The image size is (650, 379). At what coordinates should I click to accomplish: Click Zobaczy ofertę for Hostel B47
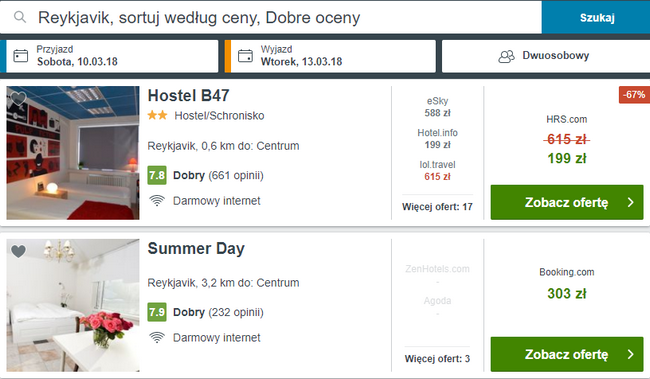567,202
